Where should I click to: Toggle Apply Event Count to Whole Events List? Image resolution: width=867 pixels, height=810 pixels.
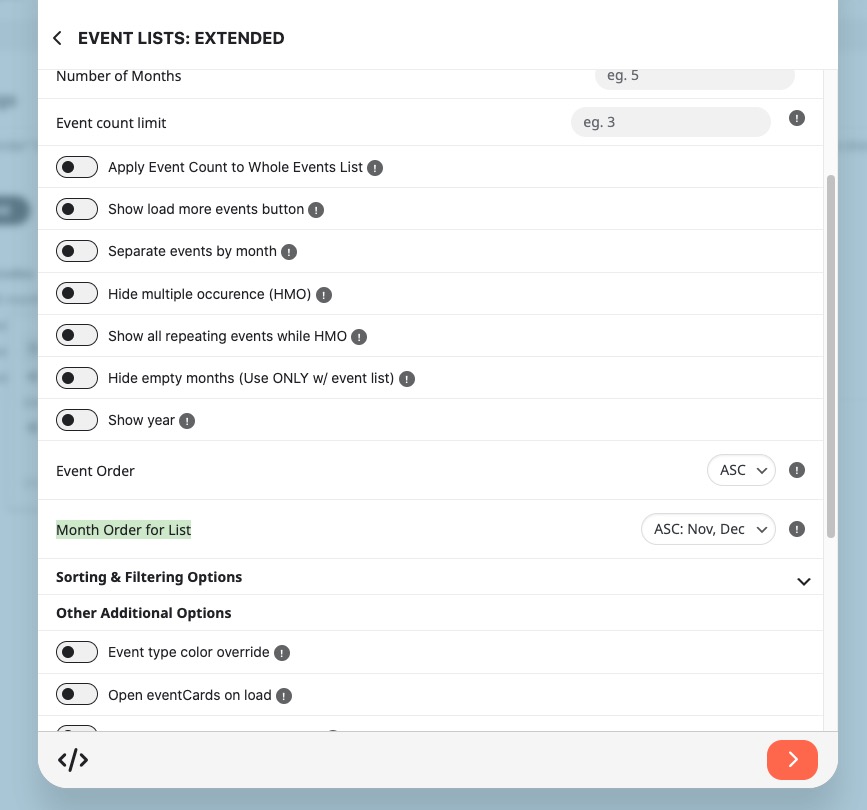pos(77,167)
